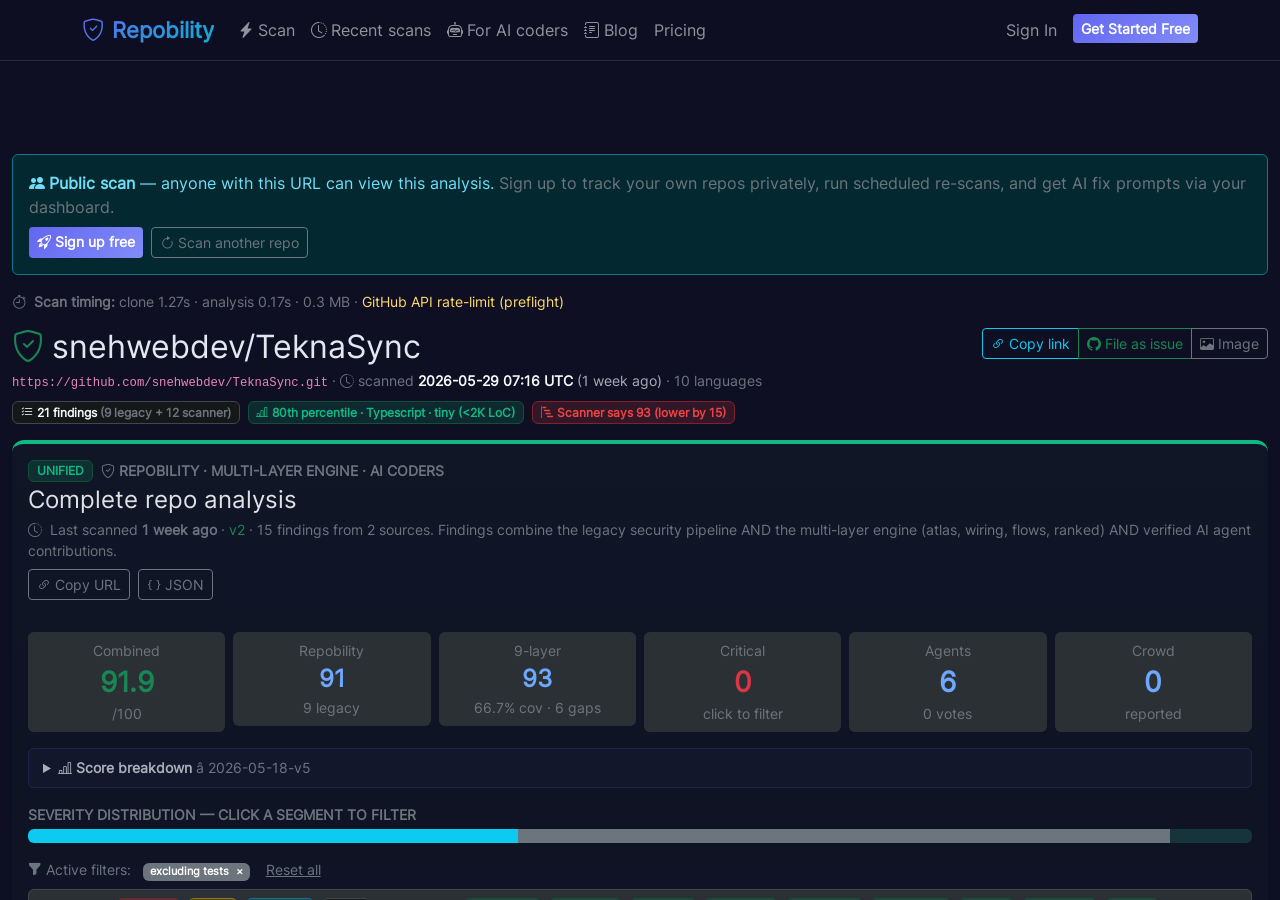Image resolution: width=1280 pixels, height=900 pixels.
Task: Open the Scan menu item
Action: (x=267, y=30)
